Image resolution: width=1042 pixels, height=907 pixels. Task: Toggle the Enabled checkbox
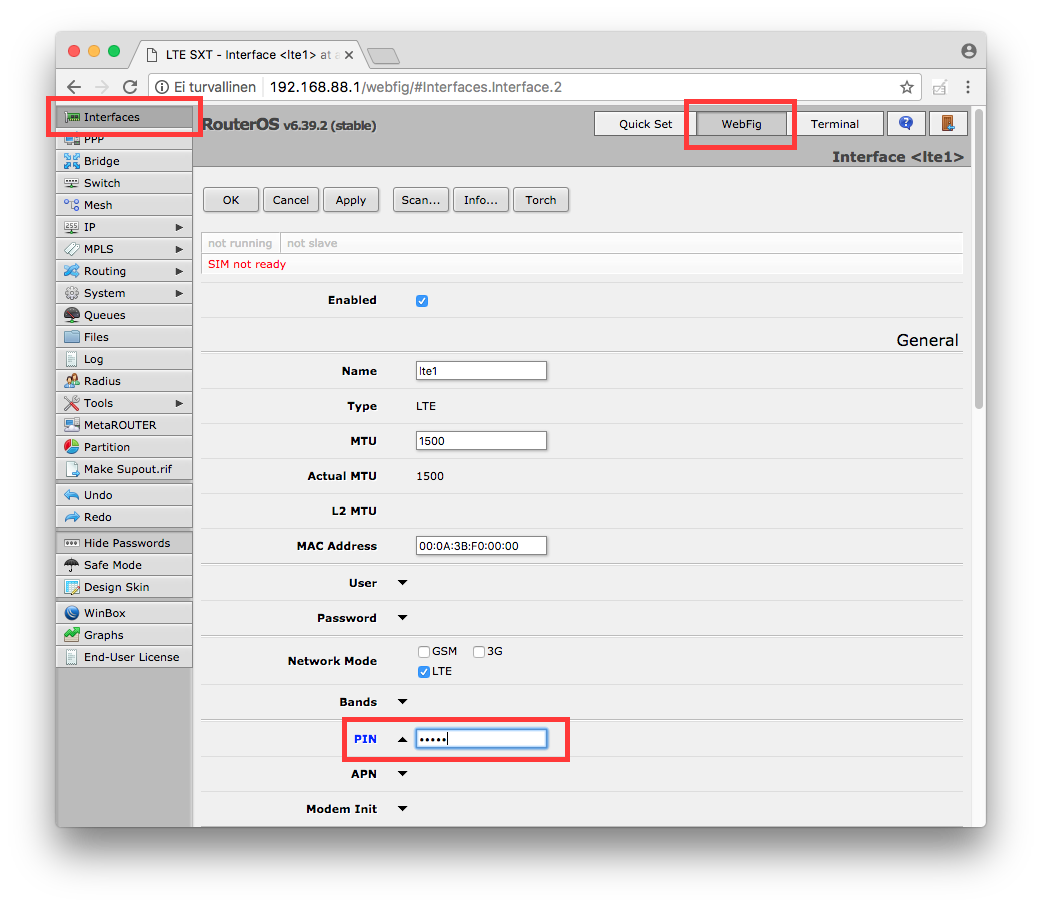(422, 301)
